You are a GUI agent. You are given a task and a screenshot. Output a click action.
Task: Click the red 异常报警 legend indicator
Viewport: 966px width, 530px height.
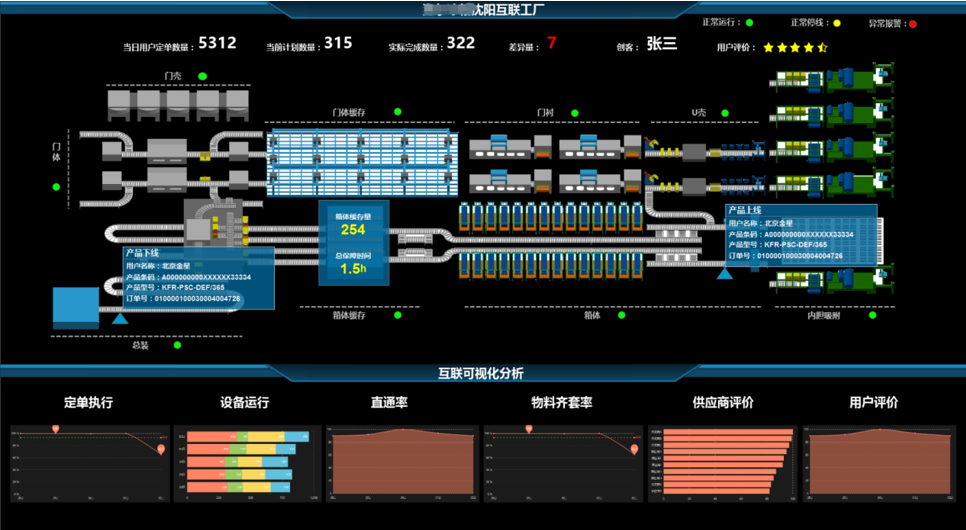(912, 23)
